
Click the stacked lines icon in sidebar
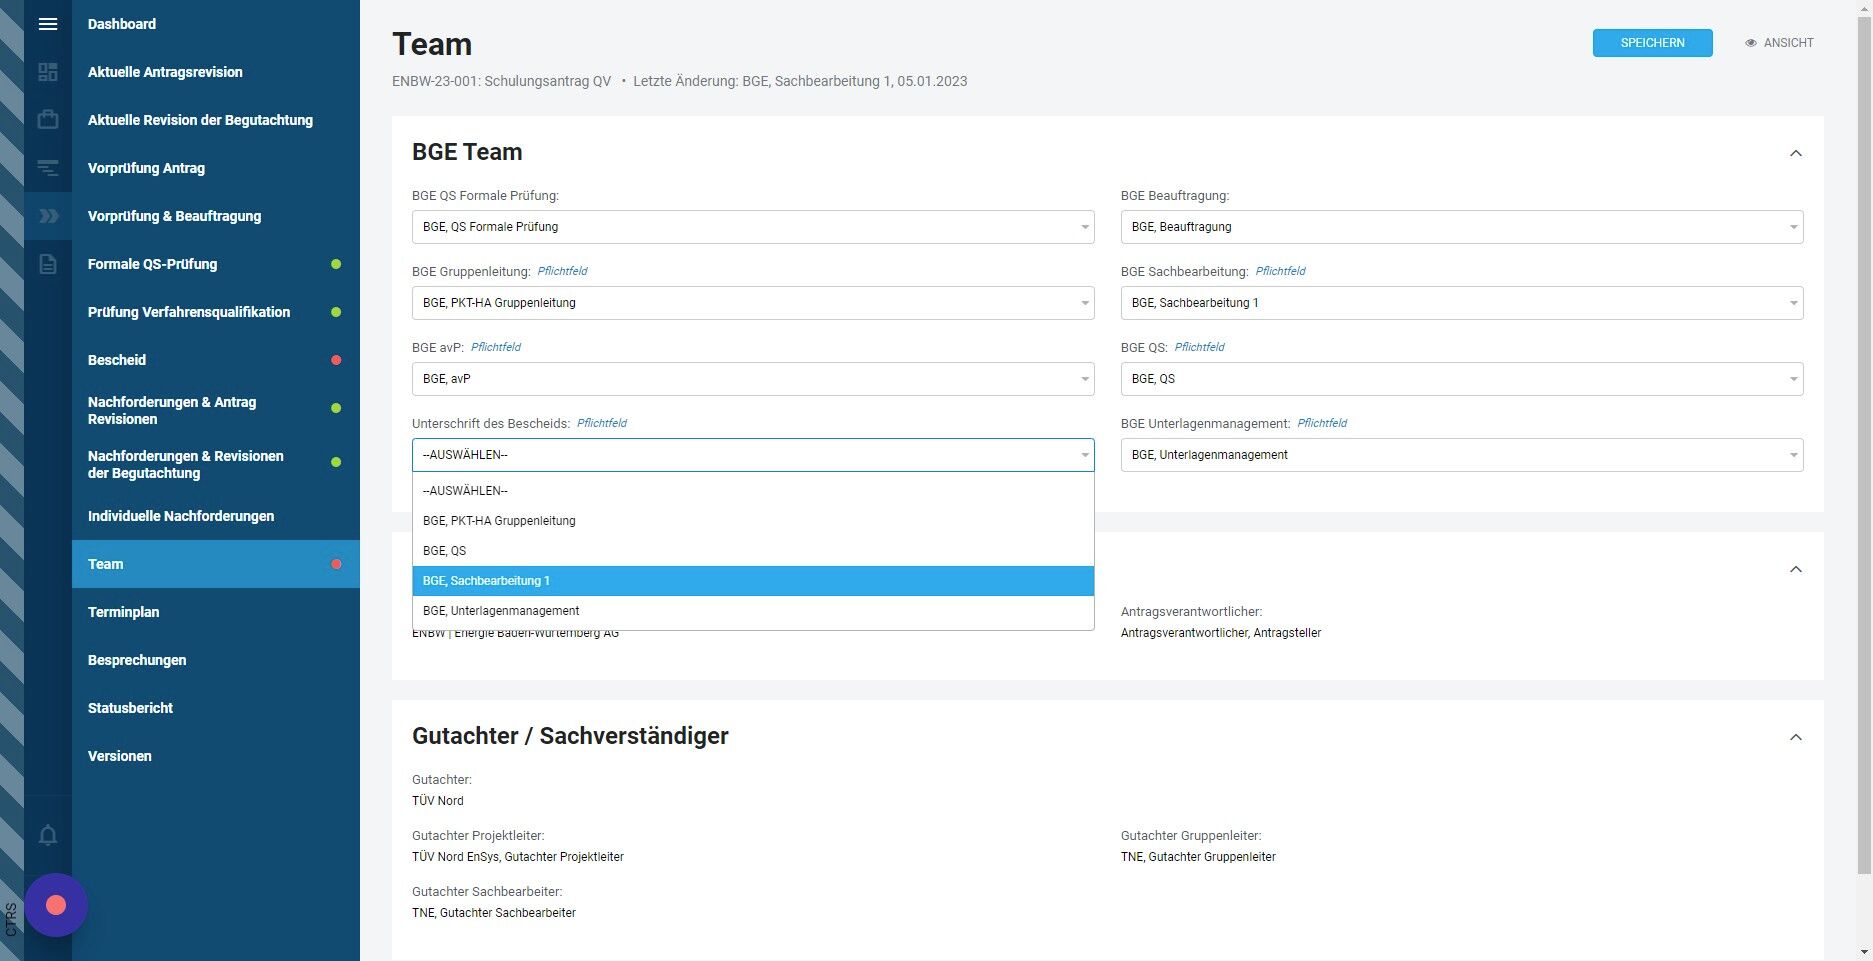pyautogui.click(x=48, y=168)
